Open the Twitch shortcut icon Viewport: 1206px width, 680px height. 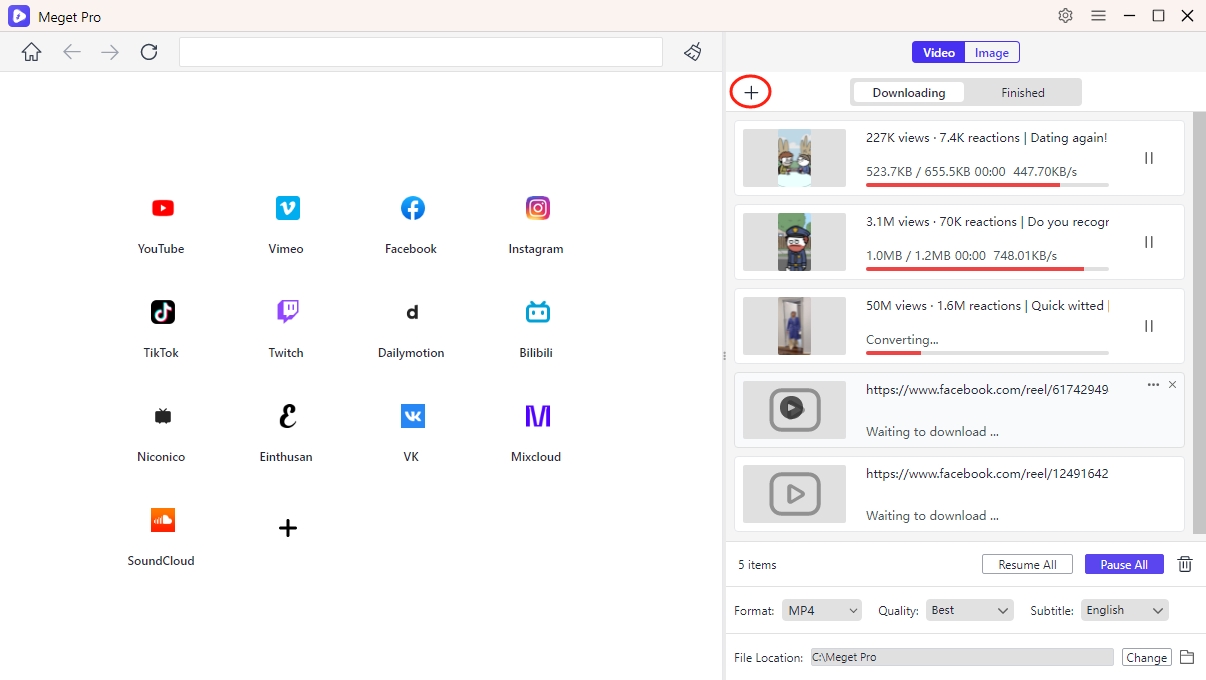pos(288,312)
